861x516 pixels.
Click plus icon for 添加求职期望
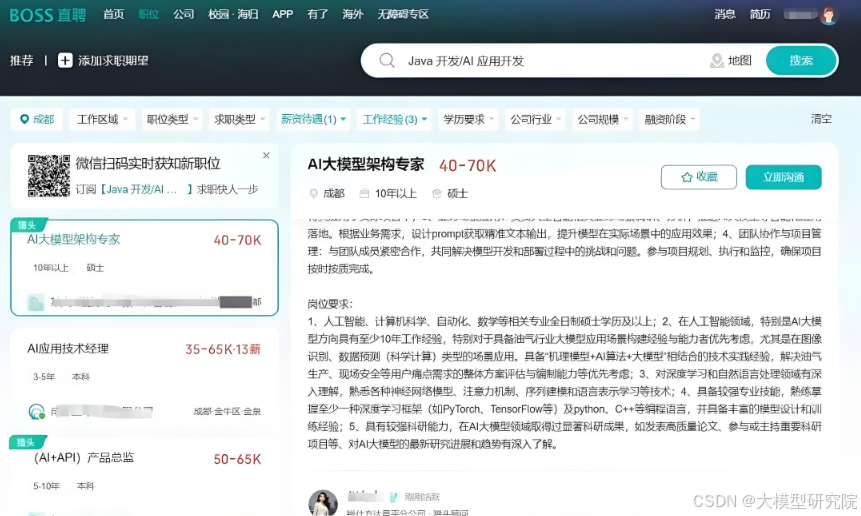(65, 60)
